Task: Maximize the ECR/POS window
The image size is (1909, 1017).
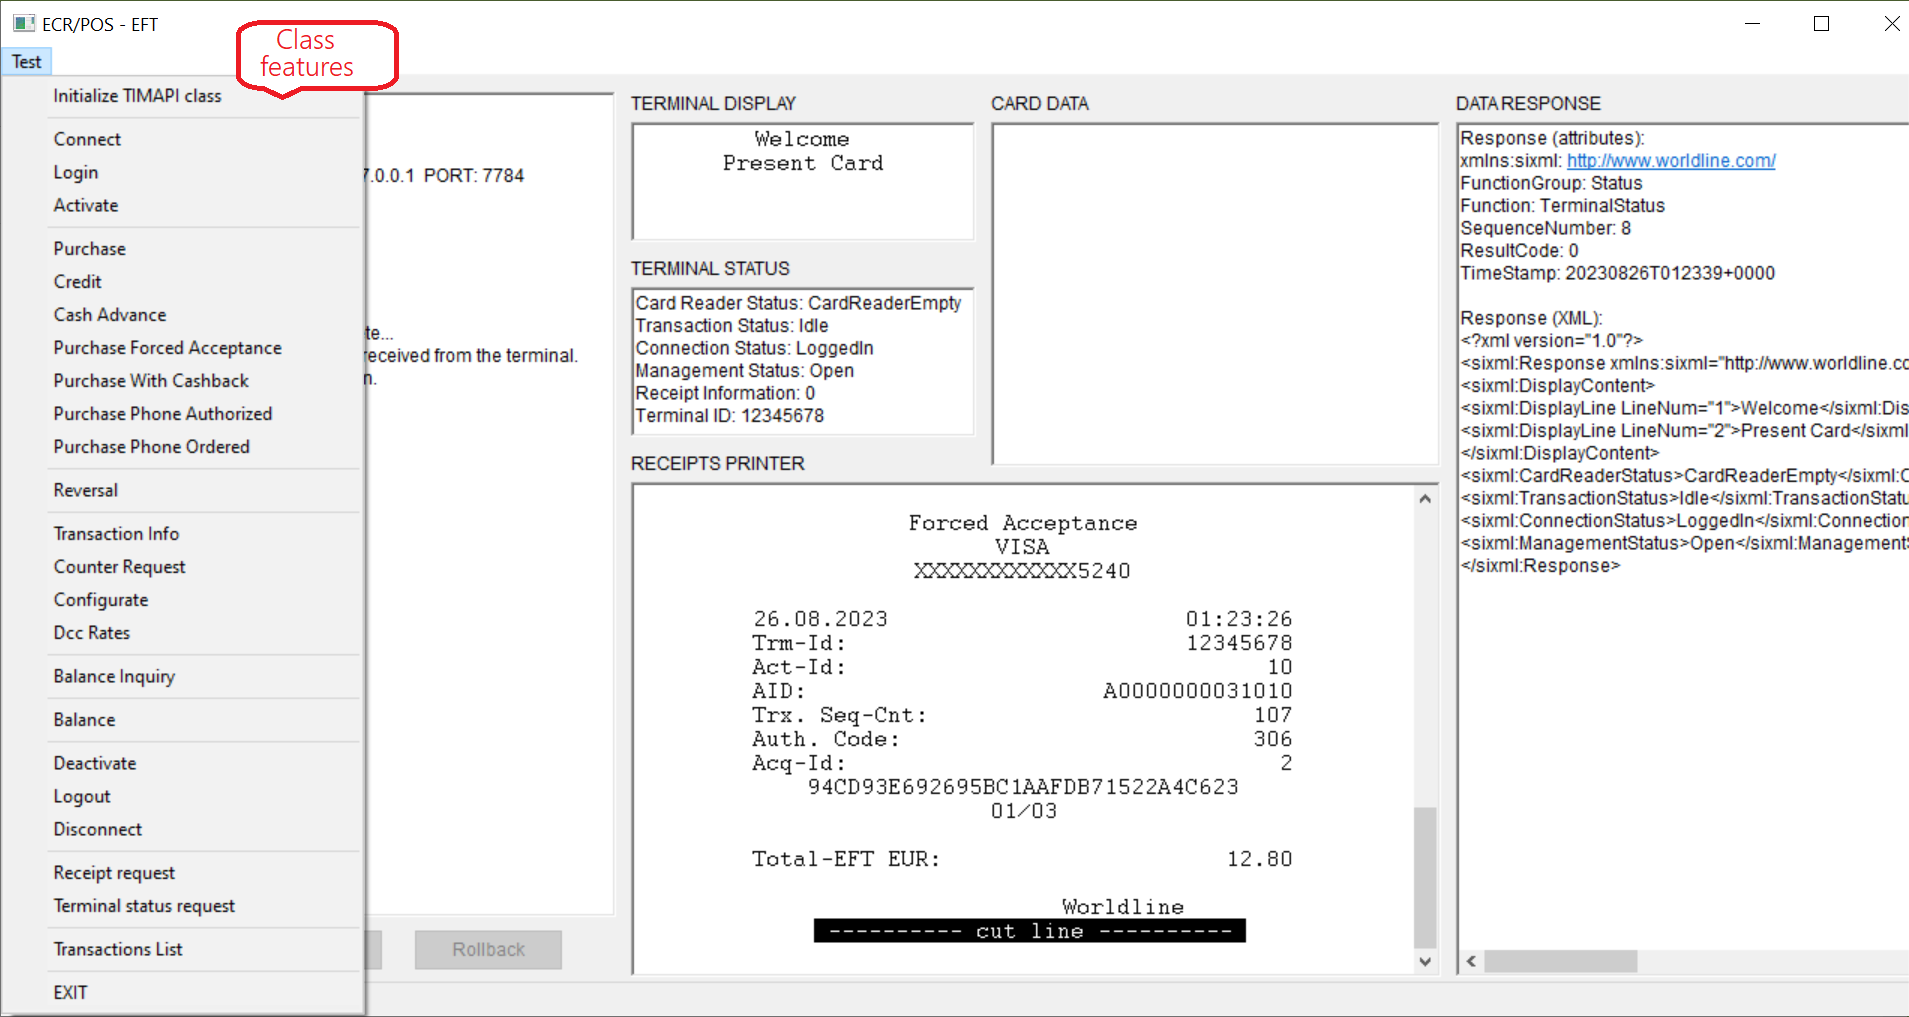Action: click(x=1822, y=24)
